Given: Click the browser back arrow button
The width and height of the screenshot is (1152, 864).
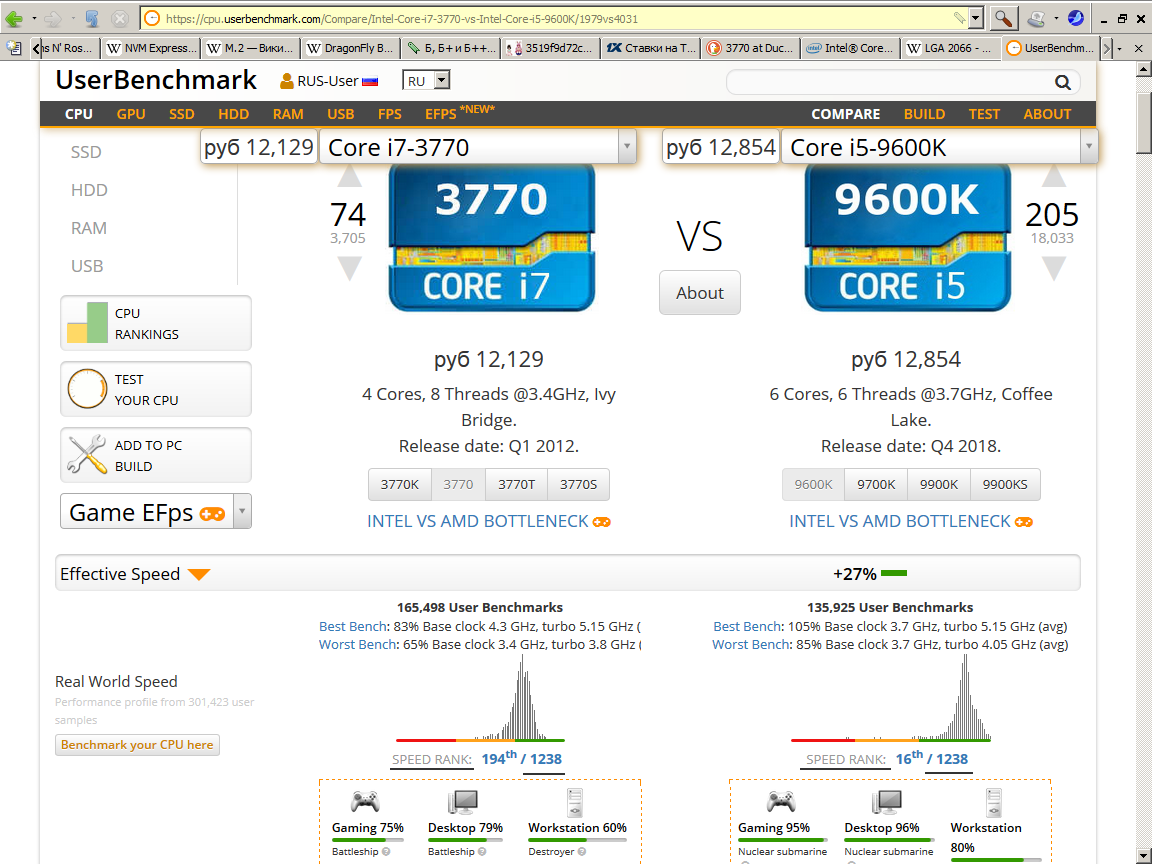Looking at the screenshot, I should click(14, 18).
